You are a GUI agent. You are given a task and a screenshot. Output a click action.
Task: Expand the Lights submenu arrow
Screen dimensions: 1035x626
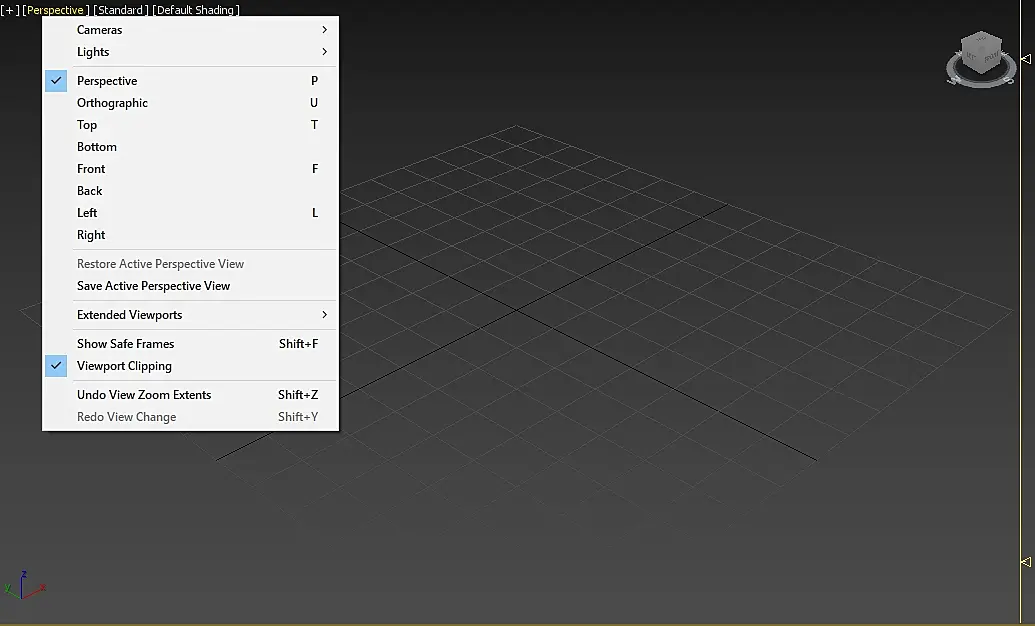point(324,52)
